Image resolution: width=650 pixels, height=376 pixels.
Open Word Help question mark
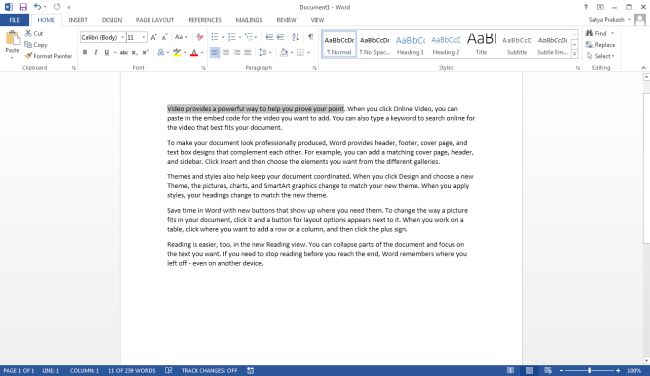pyautogui.click(x=585, y=7)
